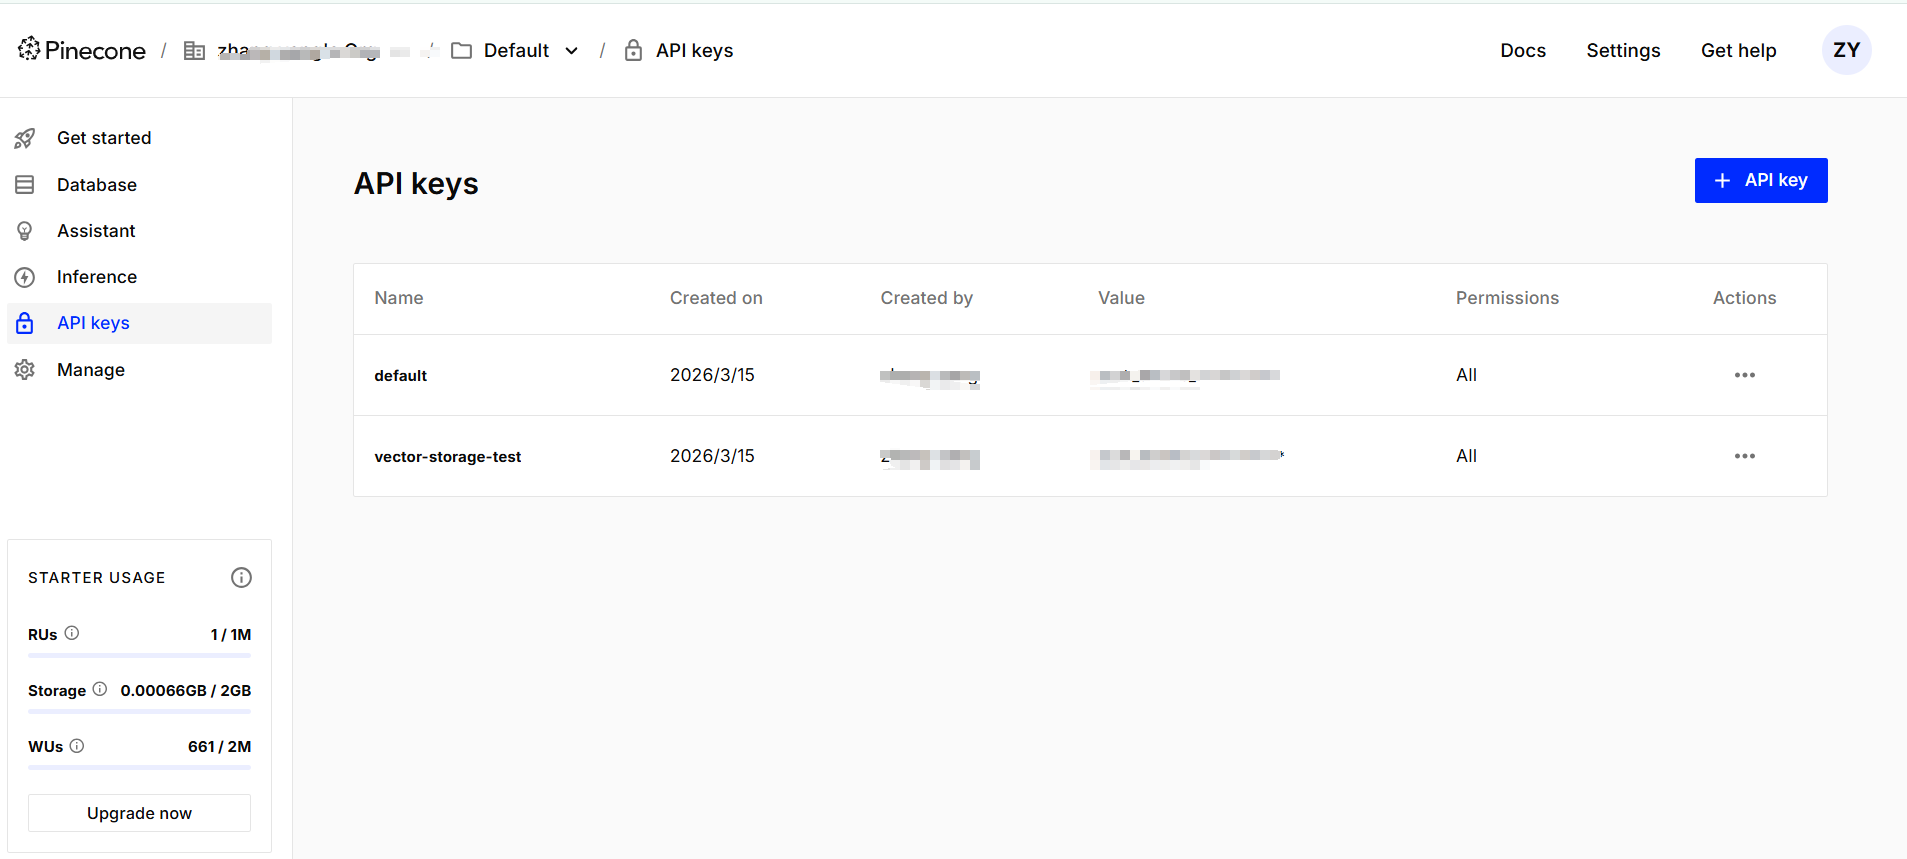Image resolution: width=1907 pixels, height=859 pixels.
Task: Click the Storage usage progress bar
Action: (139, 712)
